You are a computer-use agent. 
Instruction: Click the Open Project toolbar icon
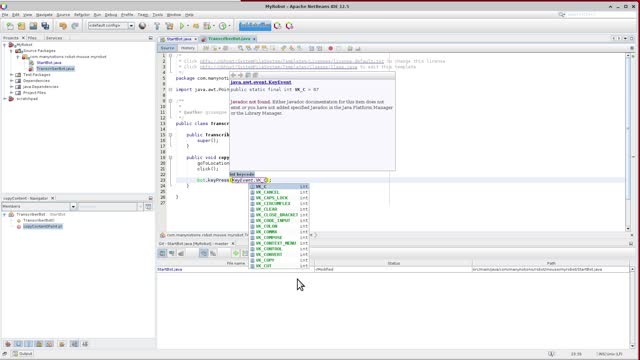pyautogui.click(x=33, y=26)
